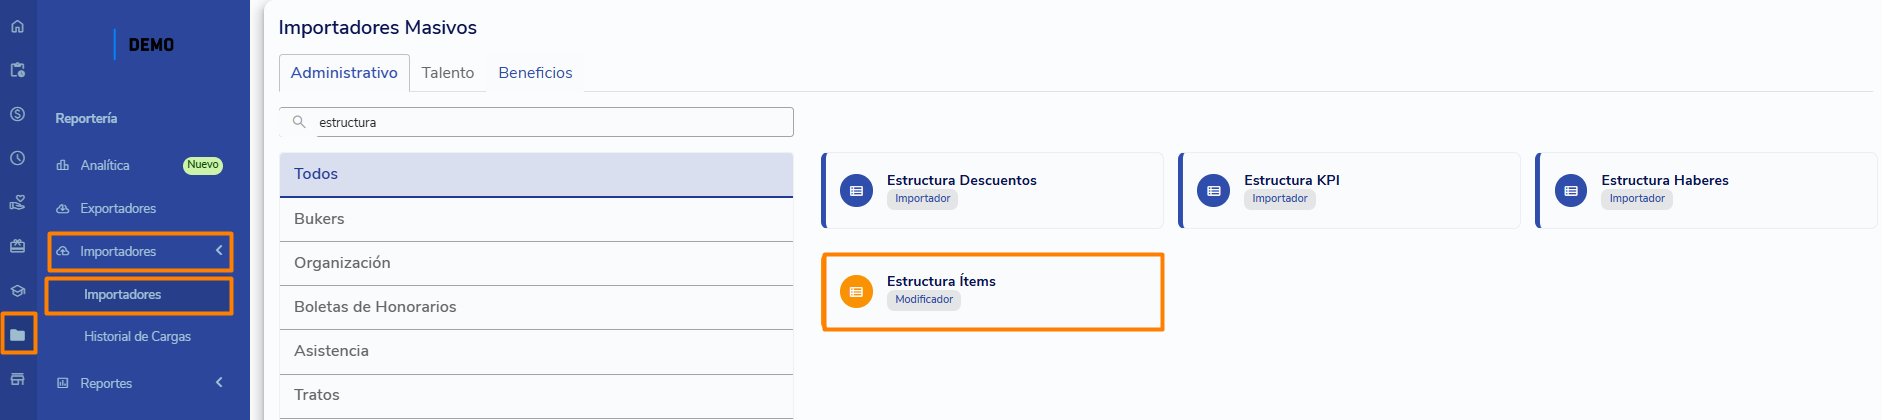
Task: Open the clock icon in left rail
Action: pyautogui.click(x=17, y=158)
